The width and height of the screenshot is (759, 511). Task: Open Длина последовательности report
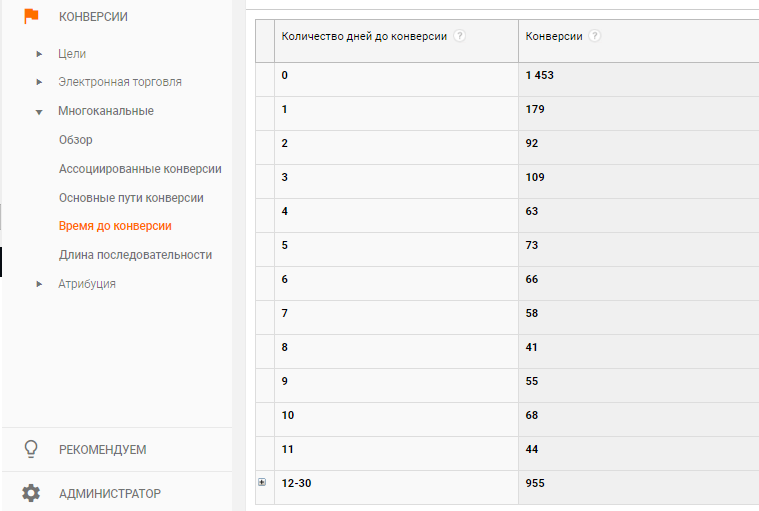pyautogui.click(x=136, y=255)
